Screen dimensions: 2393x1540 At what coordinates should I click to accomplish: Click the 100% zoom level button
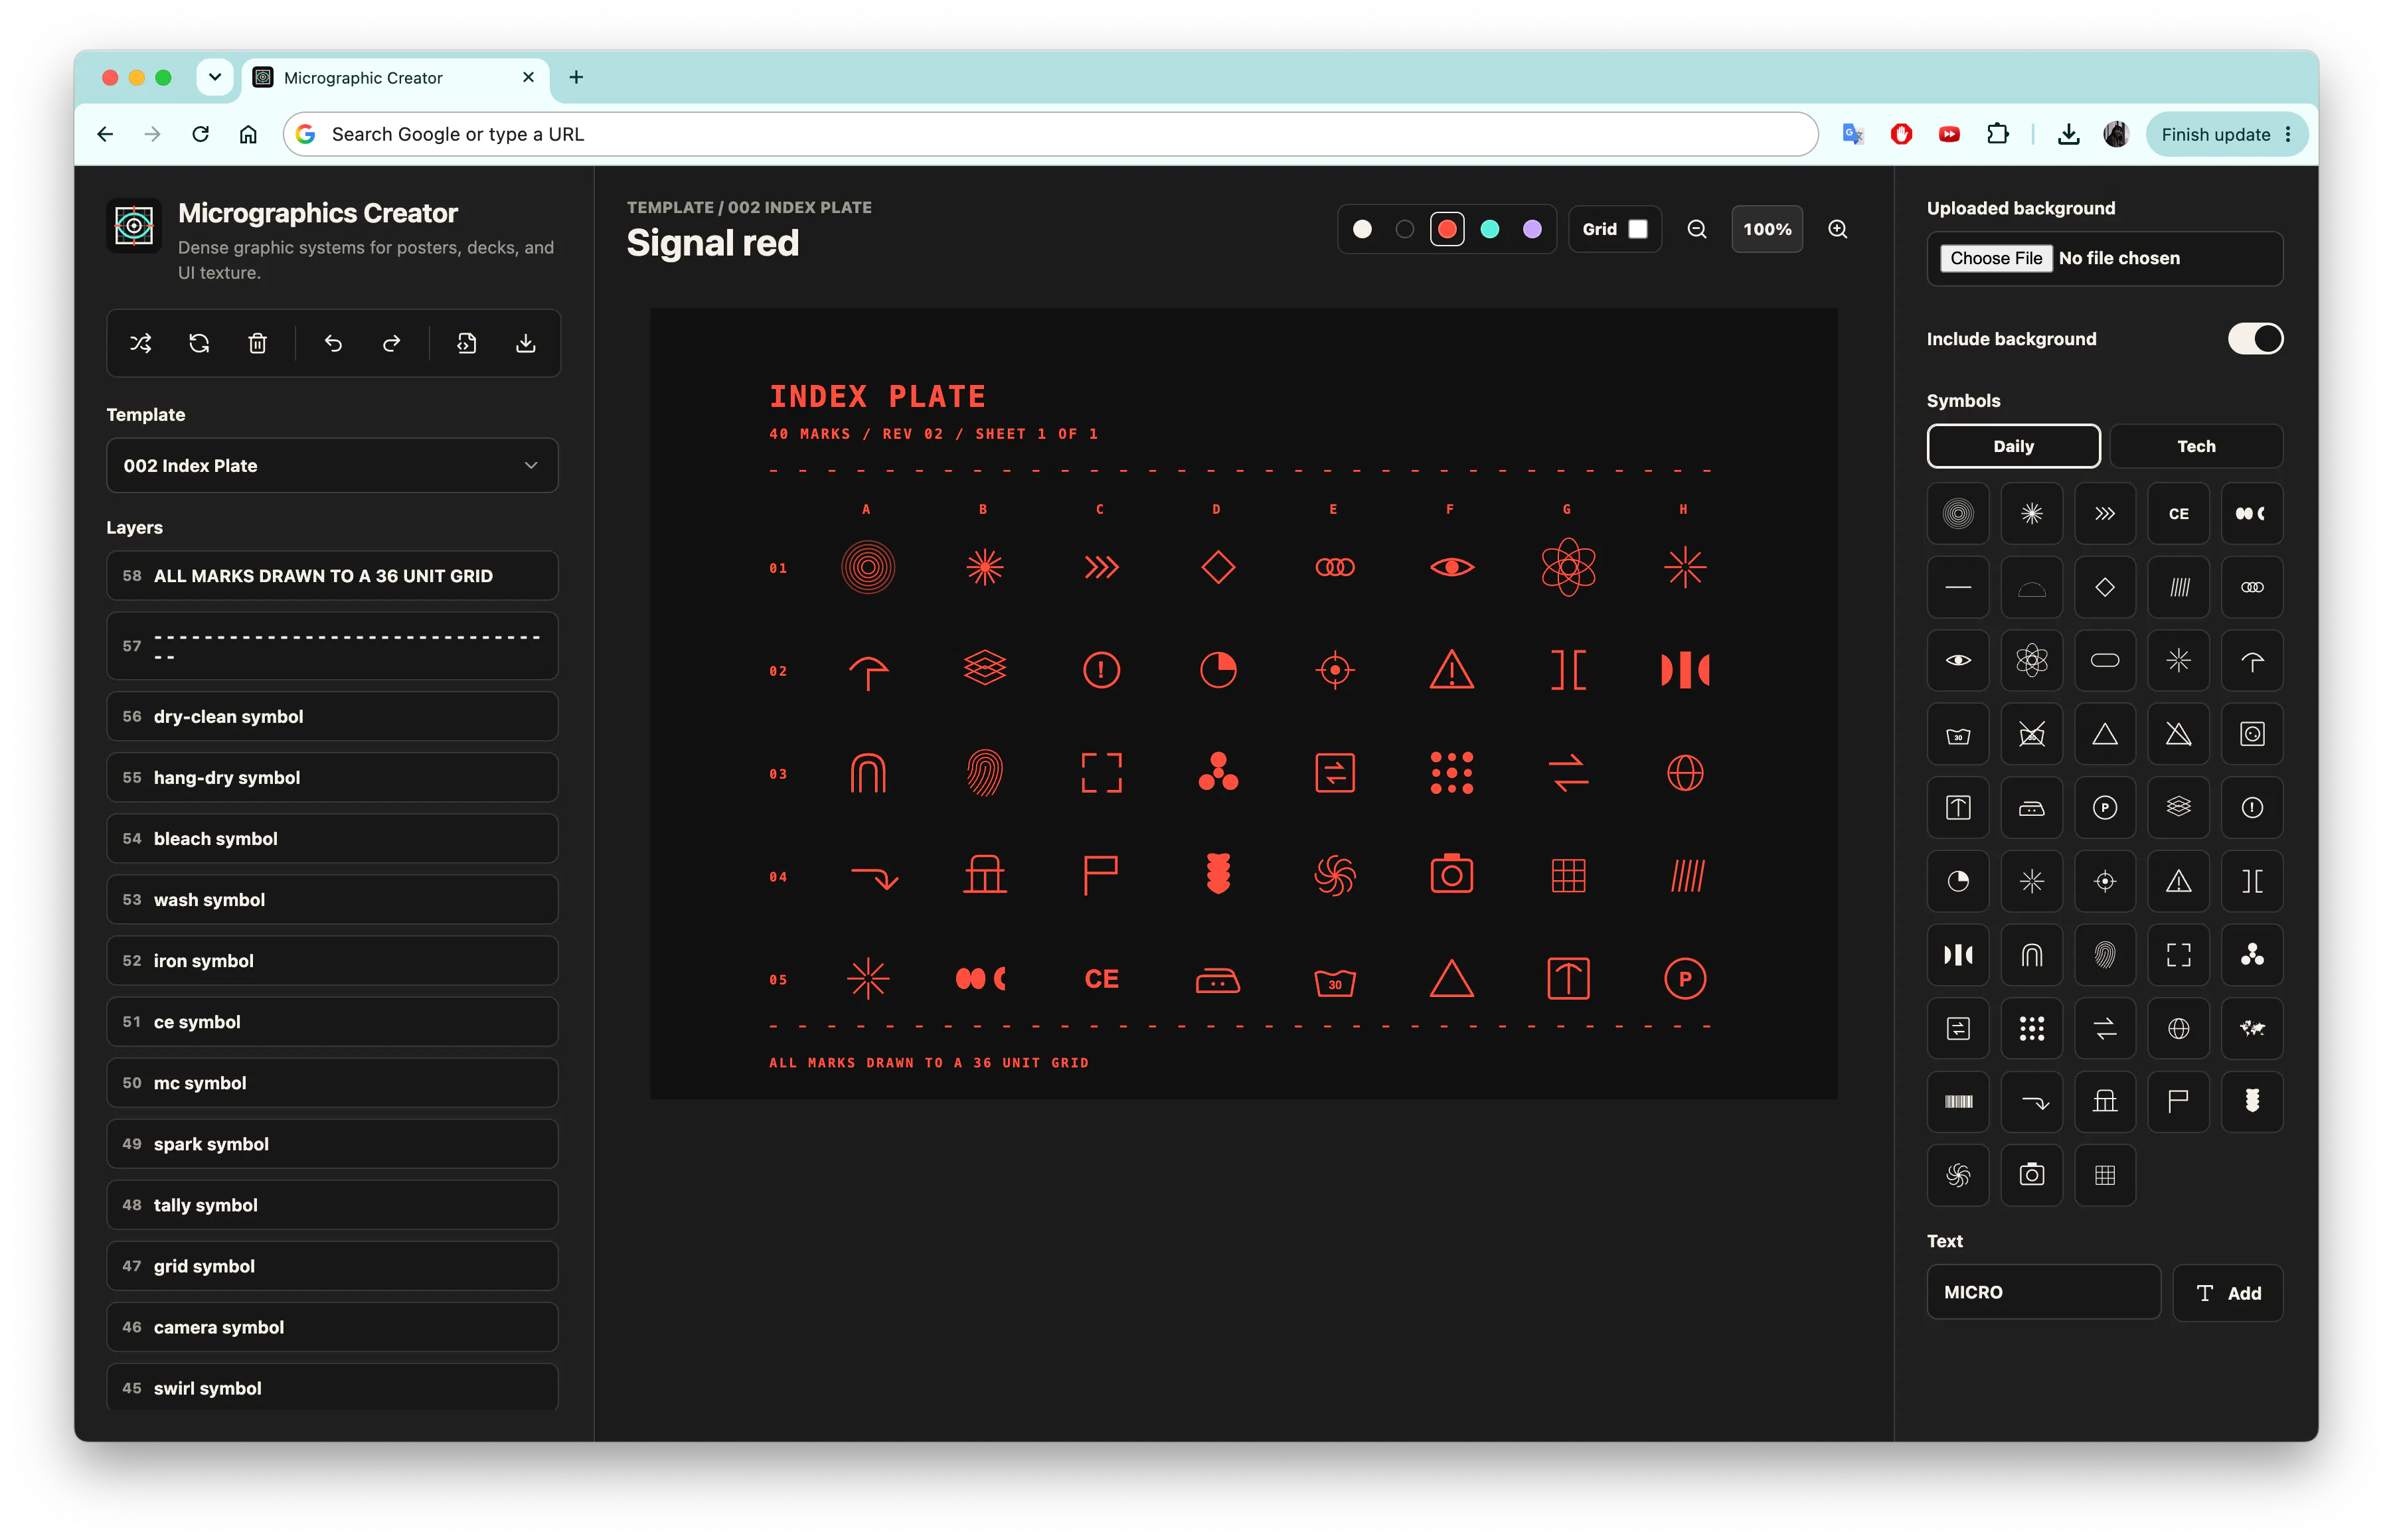[1767, 229]
